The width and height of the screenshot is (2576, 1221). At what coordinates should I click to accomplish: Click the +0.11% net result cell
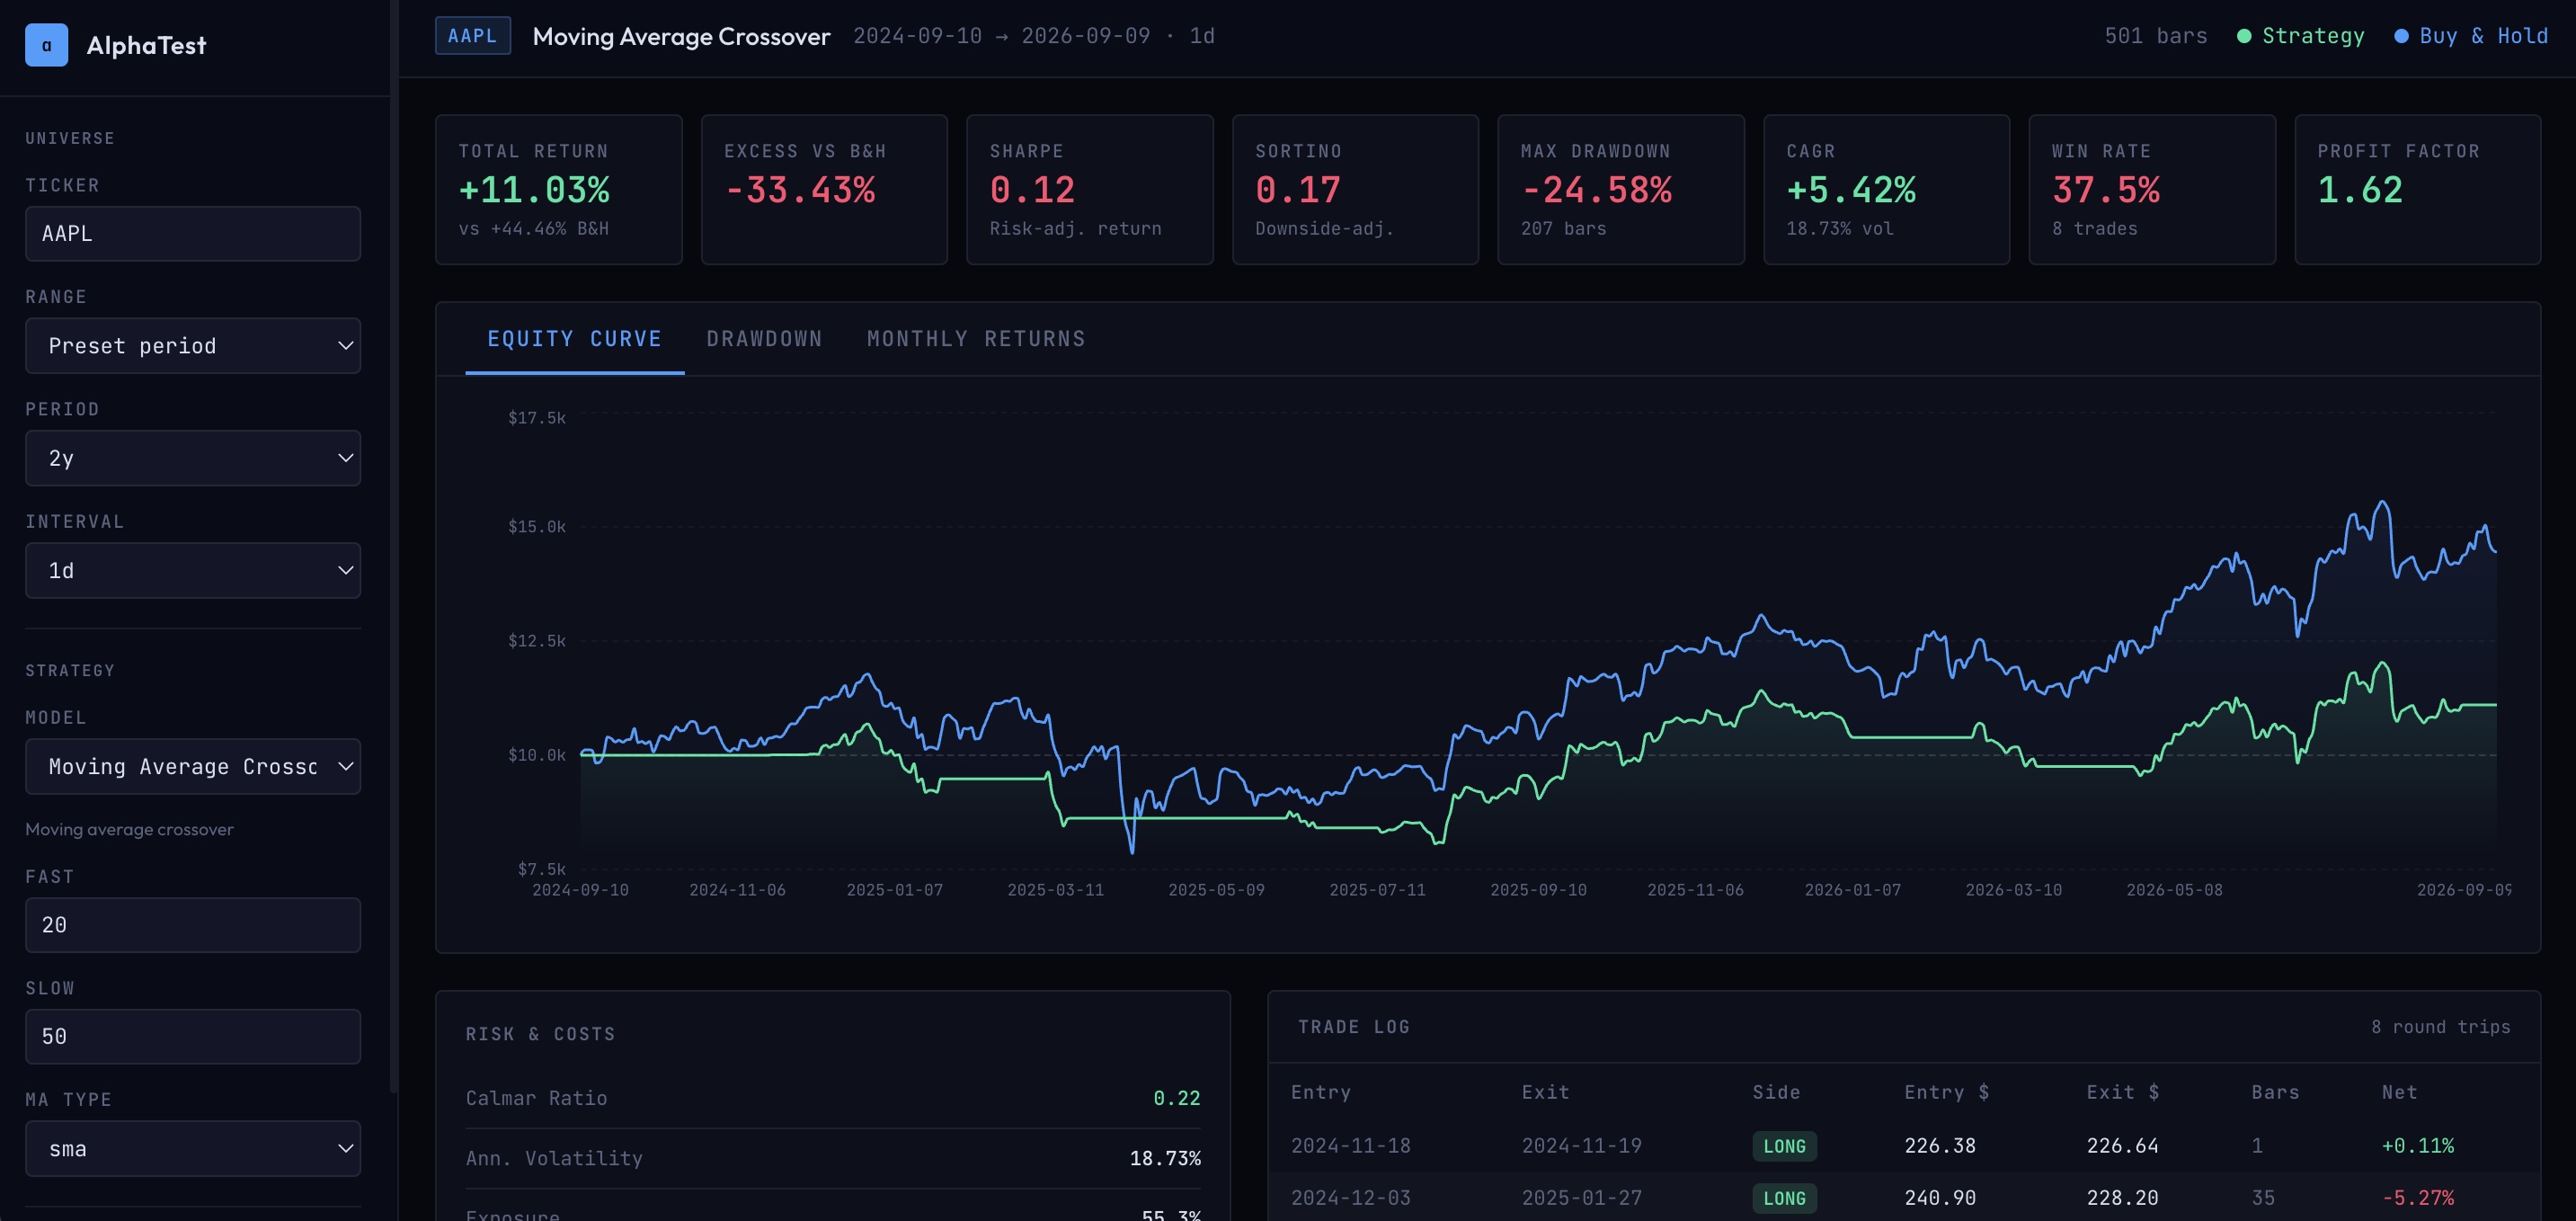click(2418, 1146)
